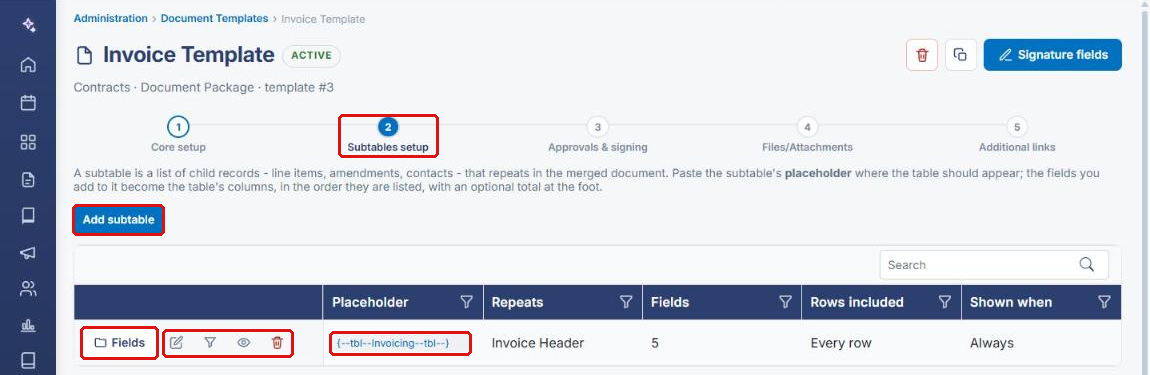Open the bottom book icon in the sidebar
Screen dimensions: 1150x375
tap(28, 360)
